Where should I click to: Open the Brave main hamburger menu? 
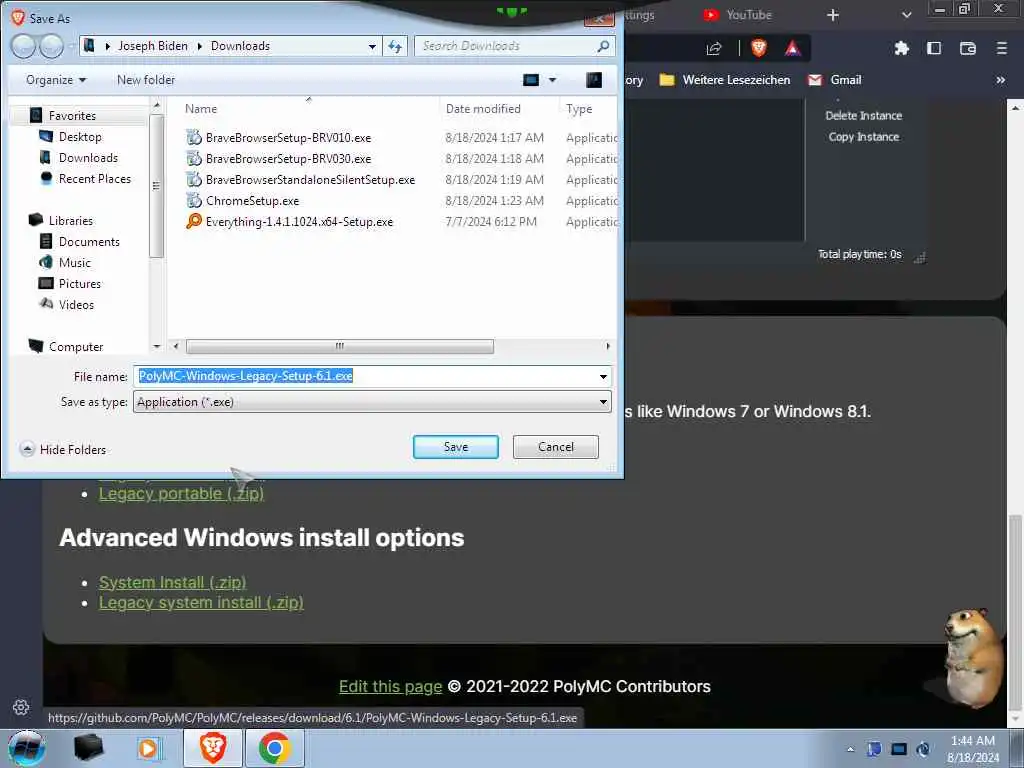click(1001, 48)
